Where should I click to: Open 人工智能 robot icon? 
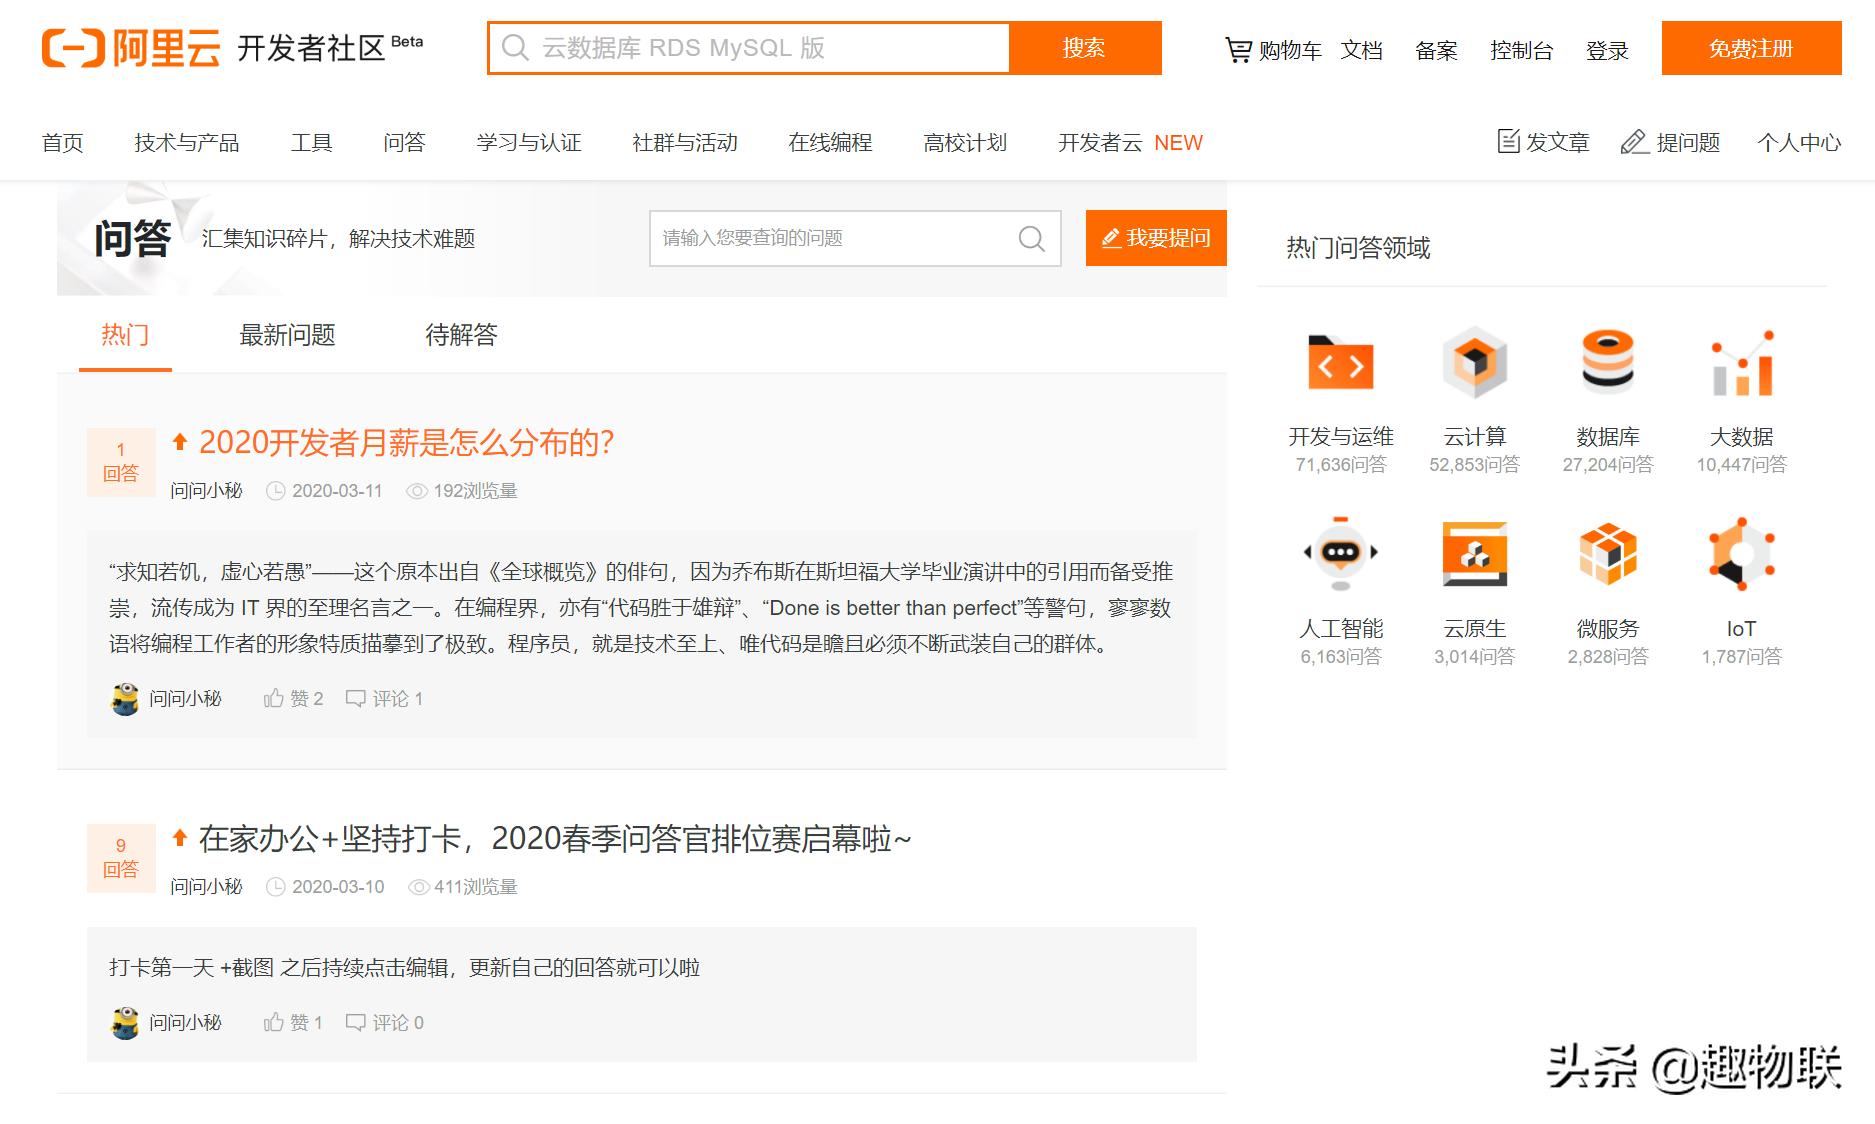coord(1341,554)
